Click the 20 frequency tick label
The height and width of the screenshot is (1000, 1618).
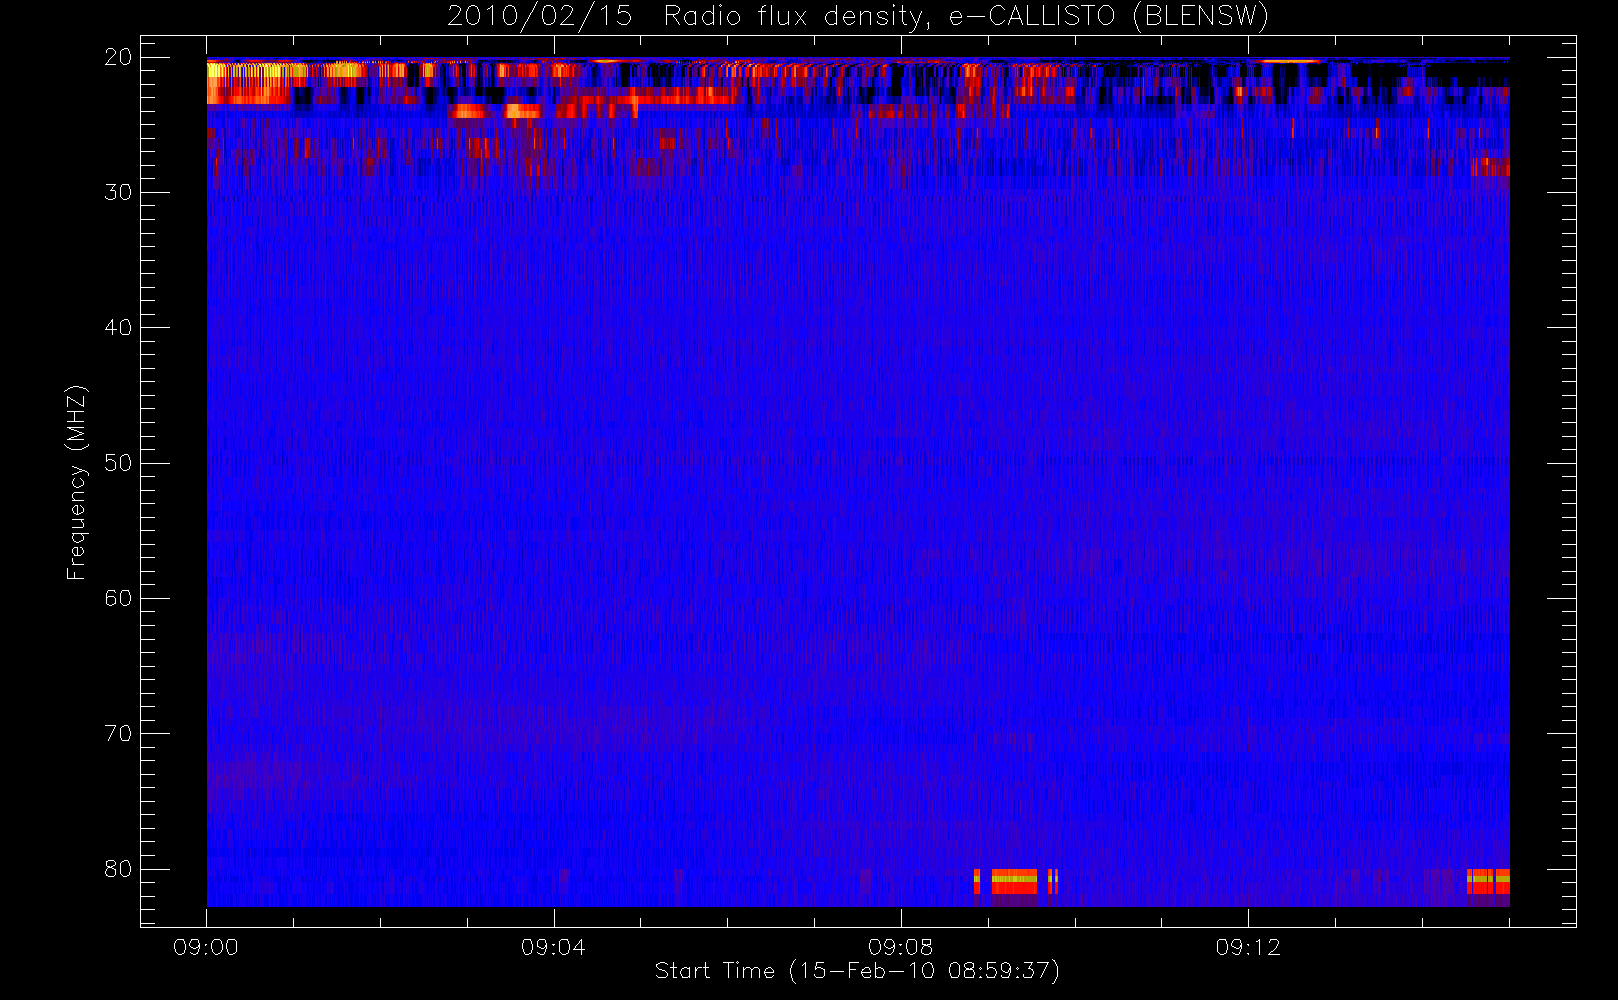(118, 57)
